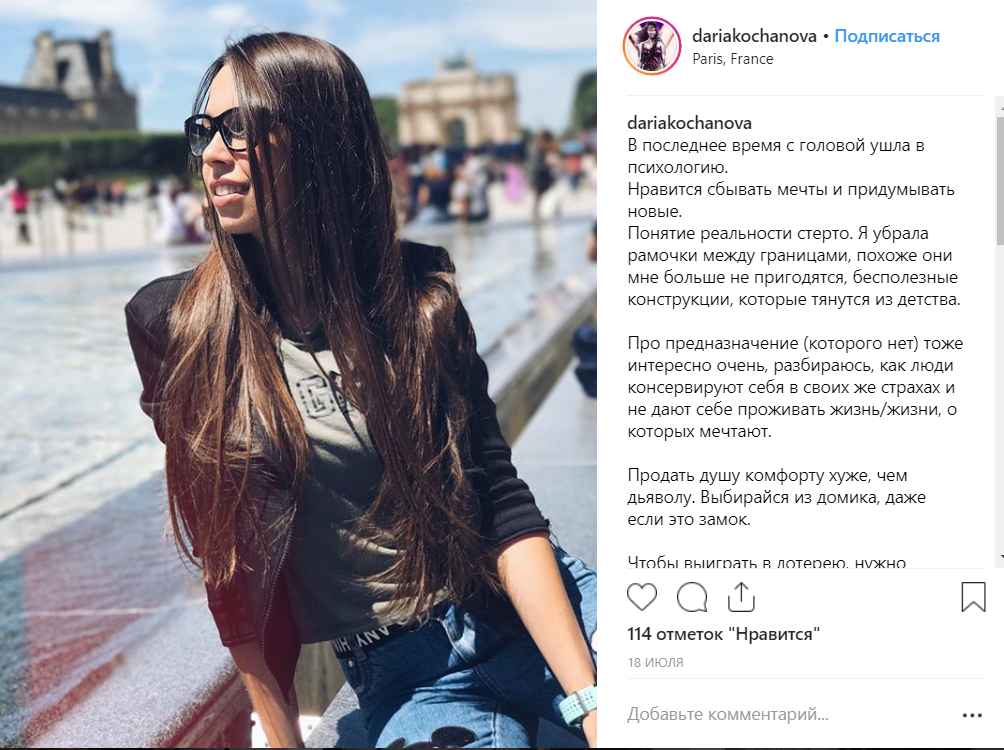Viewport: 1004px width, 750px height.
Task: Click the caption text about психологию
Action: (775, 156)
